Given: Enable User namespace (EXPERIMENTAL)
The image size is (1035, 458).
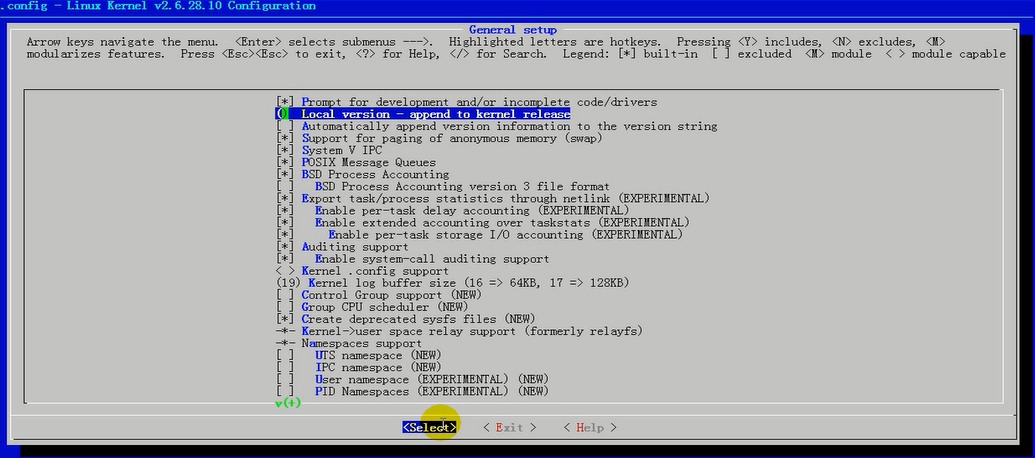Looking at the screenshot, I should (413, 379).
